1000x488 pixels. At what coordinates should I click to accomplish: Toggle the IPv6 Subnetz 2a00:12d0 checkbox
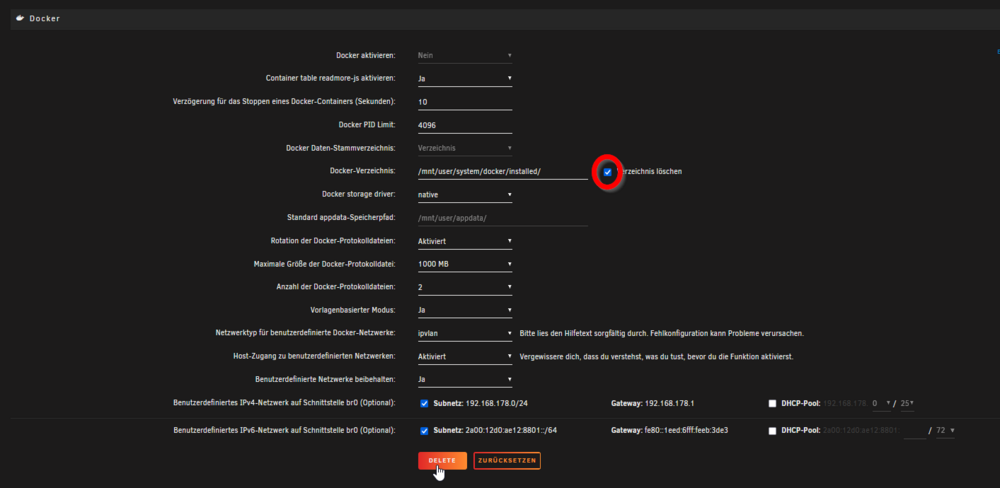click(x=424, y=431)
